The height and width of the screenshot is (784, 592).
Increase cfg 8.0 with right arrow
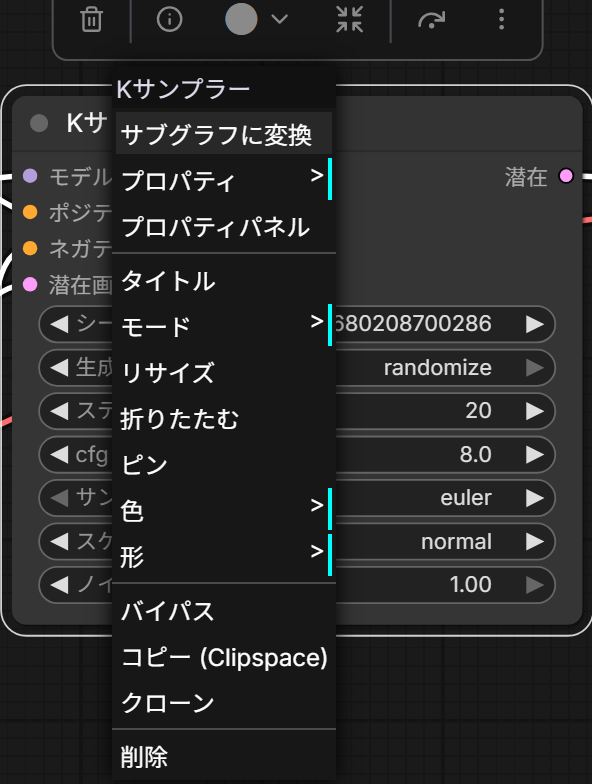tap(534, 454)
